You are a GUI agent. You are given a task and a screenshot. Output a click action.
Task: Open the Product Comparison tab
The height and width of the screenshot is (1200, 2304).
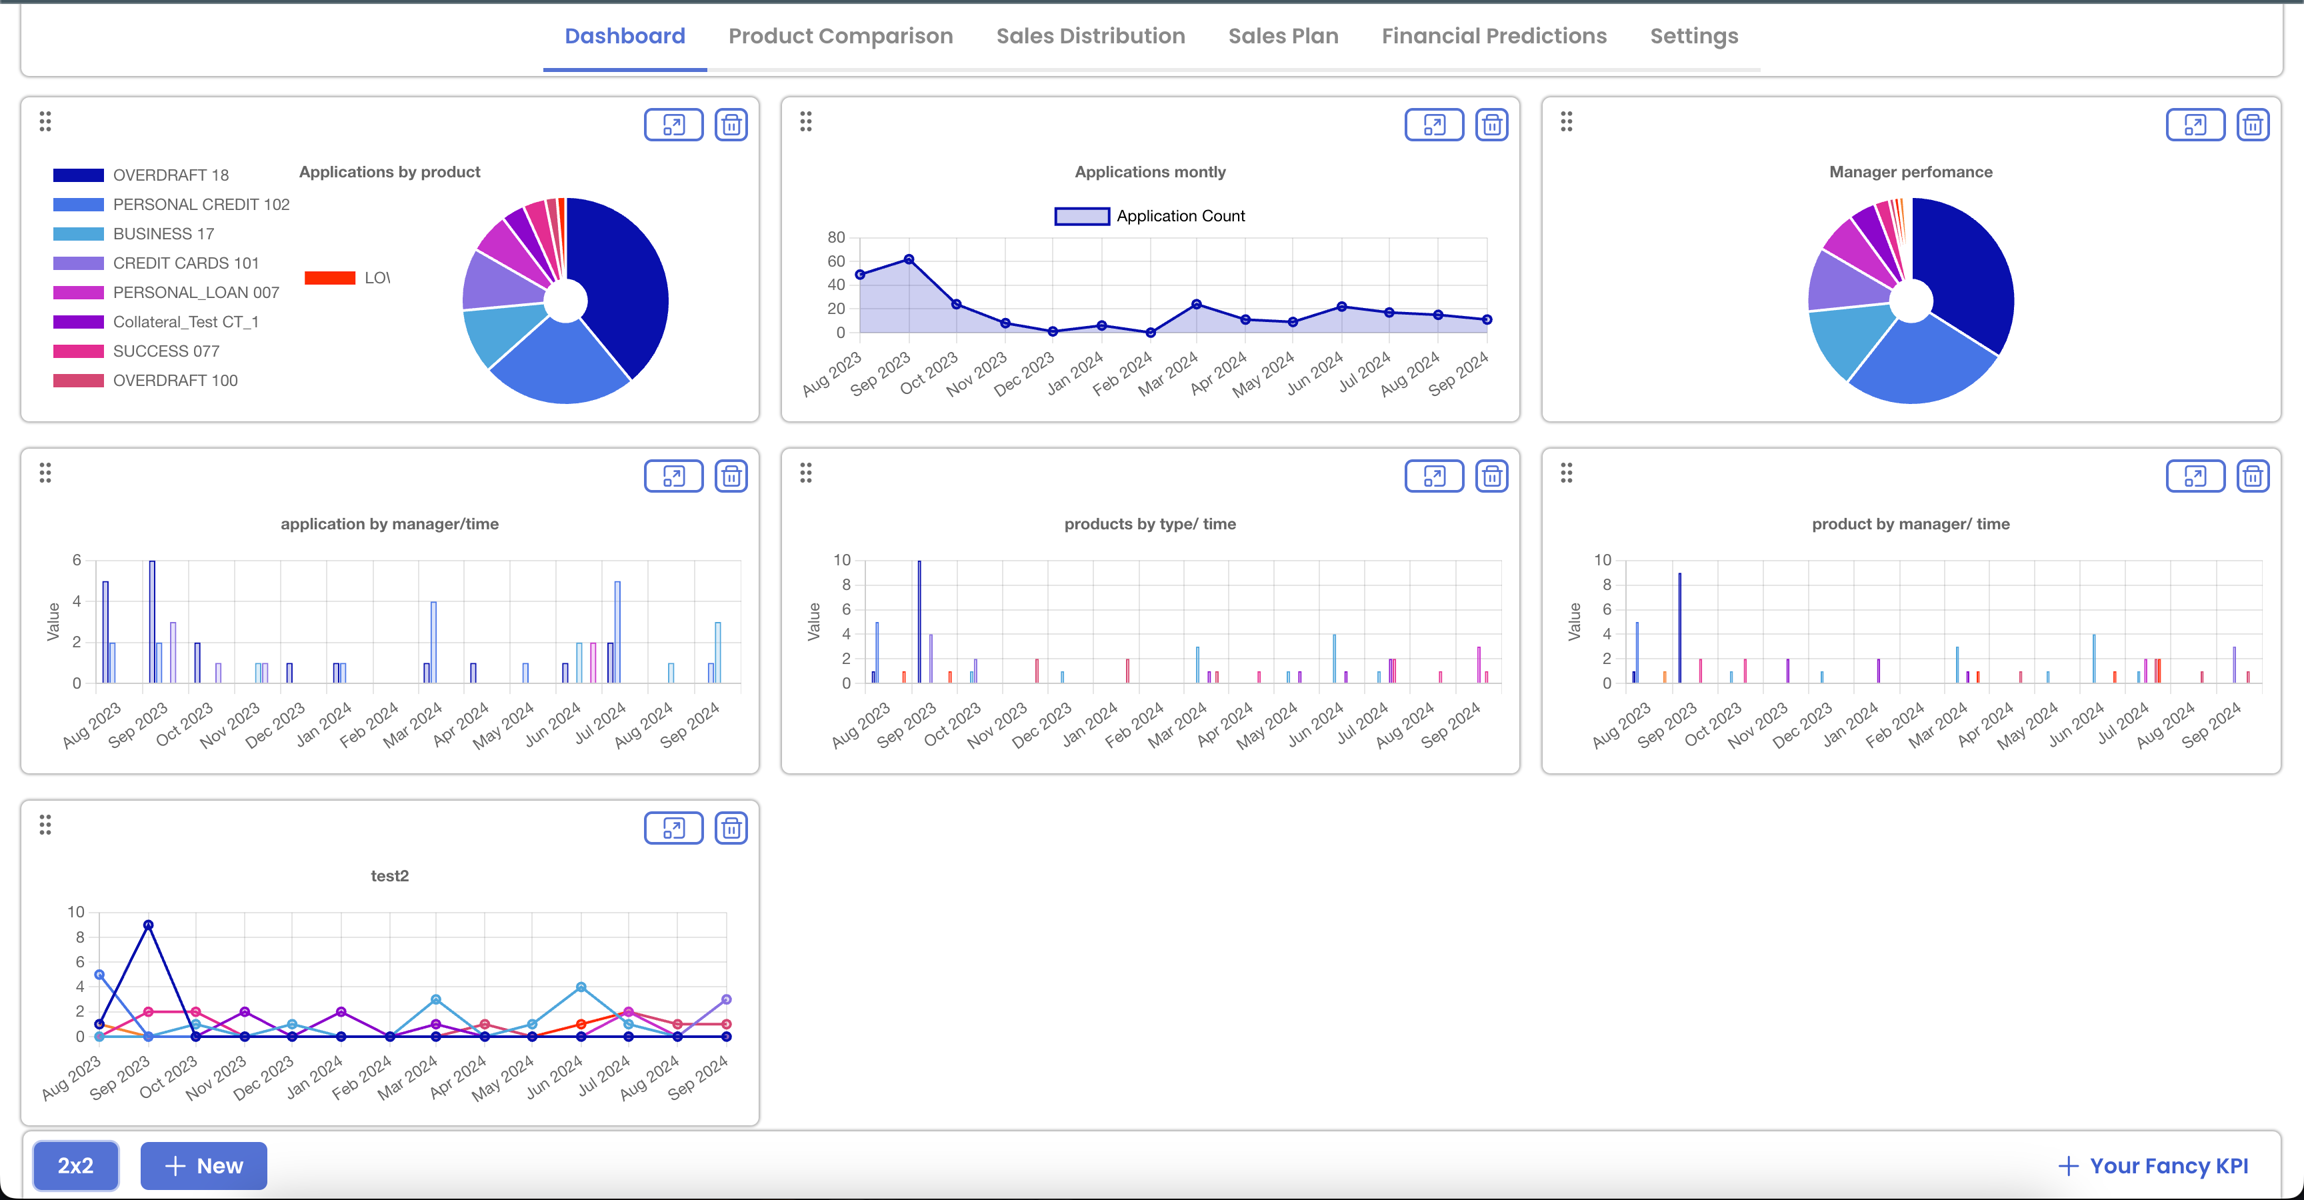coord(840,36)
